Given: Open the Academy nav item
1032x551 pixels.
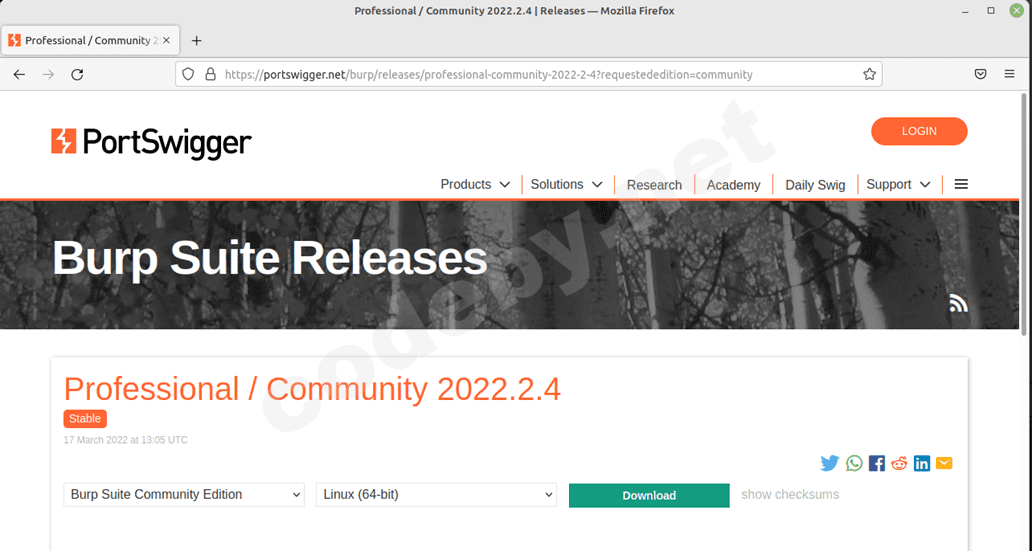Looking at the screenshot, I should click(x=733, y=185).
